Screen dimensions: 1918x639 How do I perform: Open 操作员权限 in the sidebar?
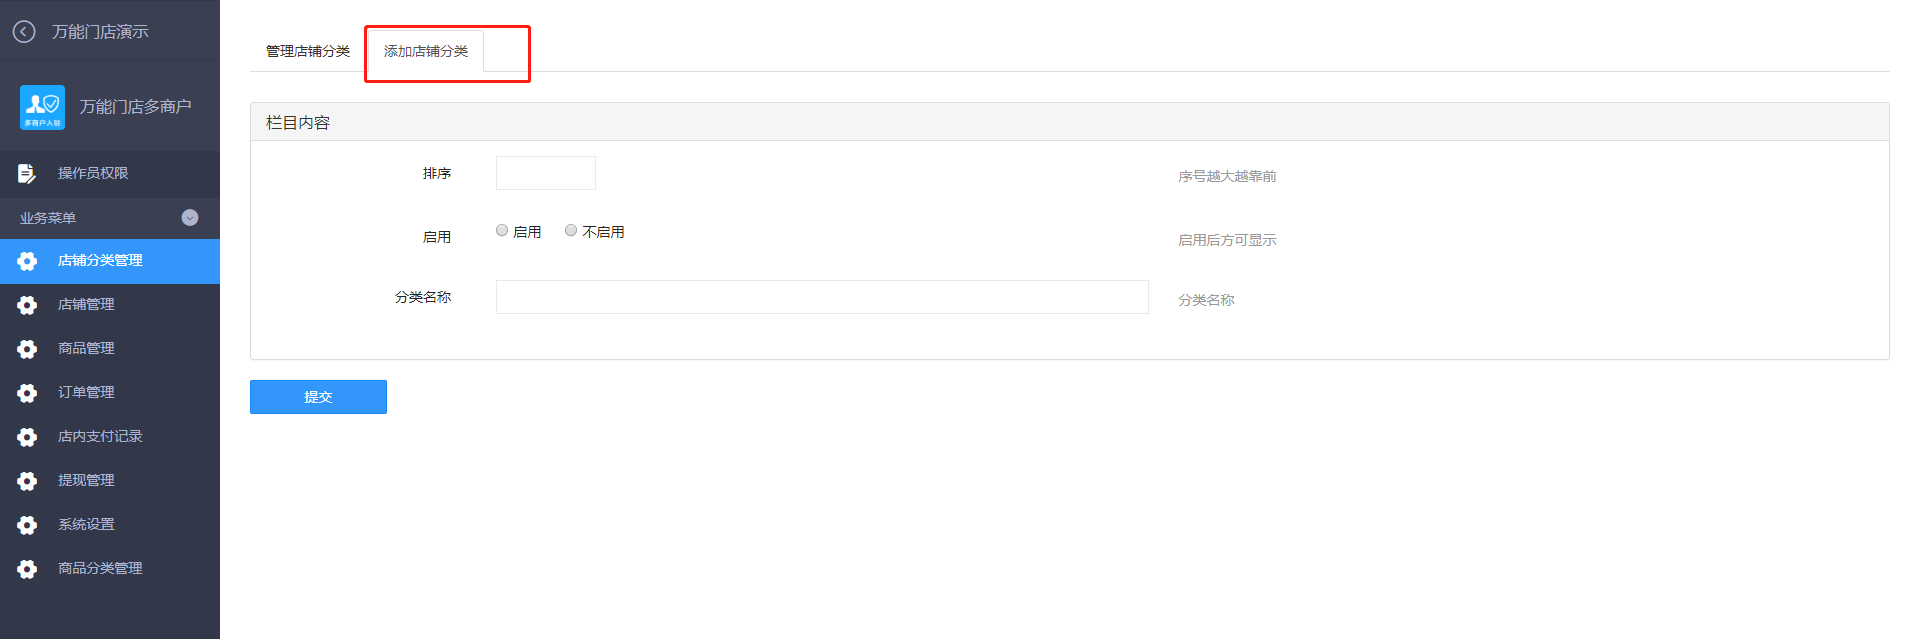point(110,174)
